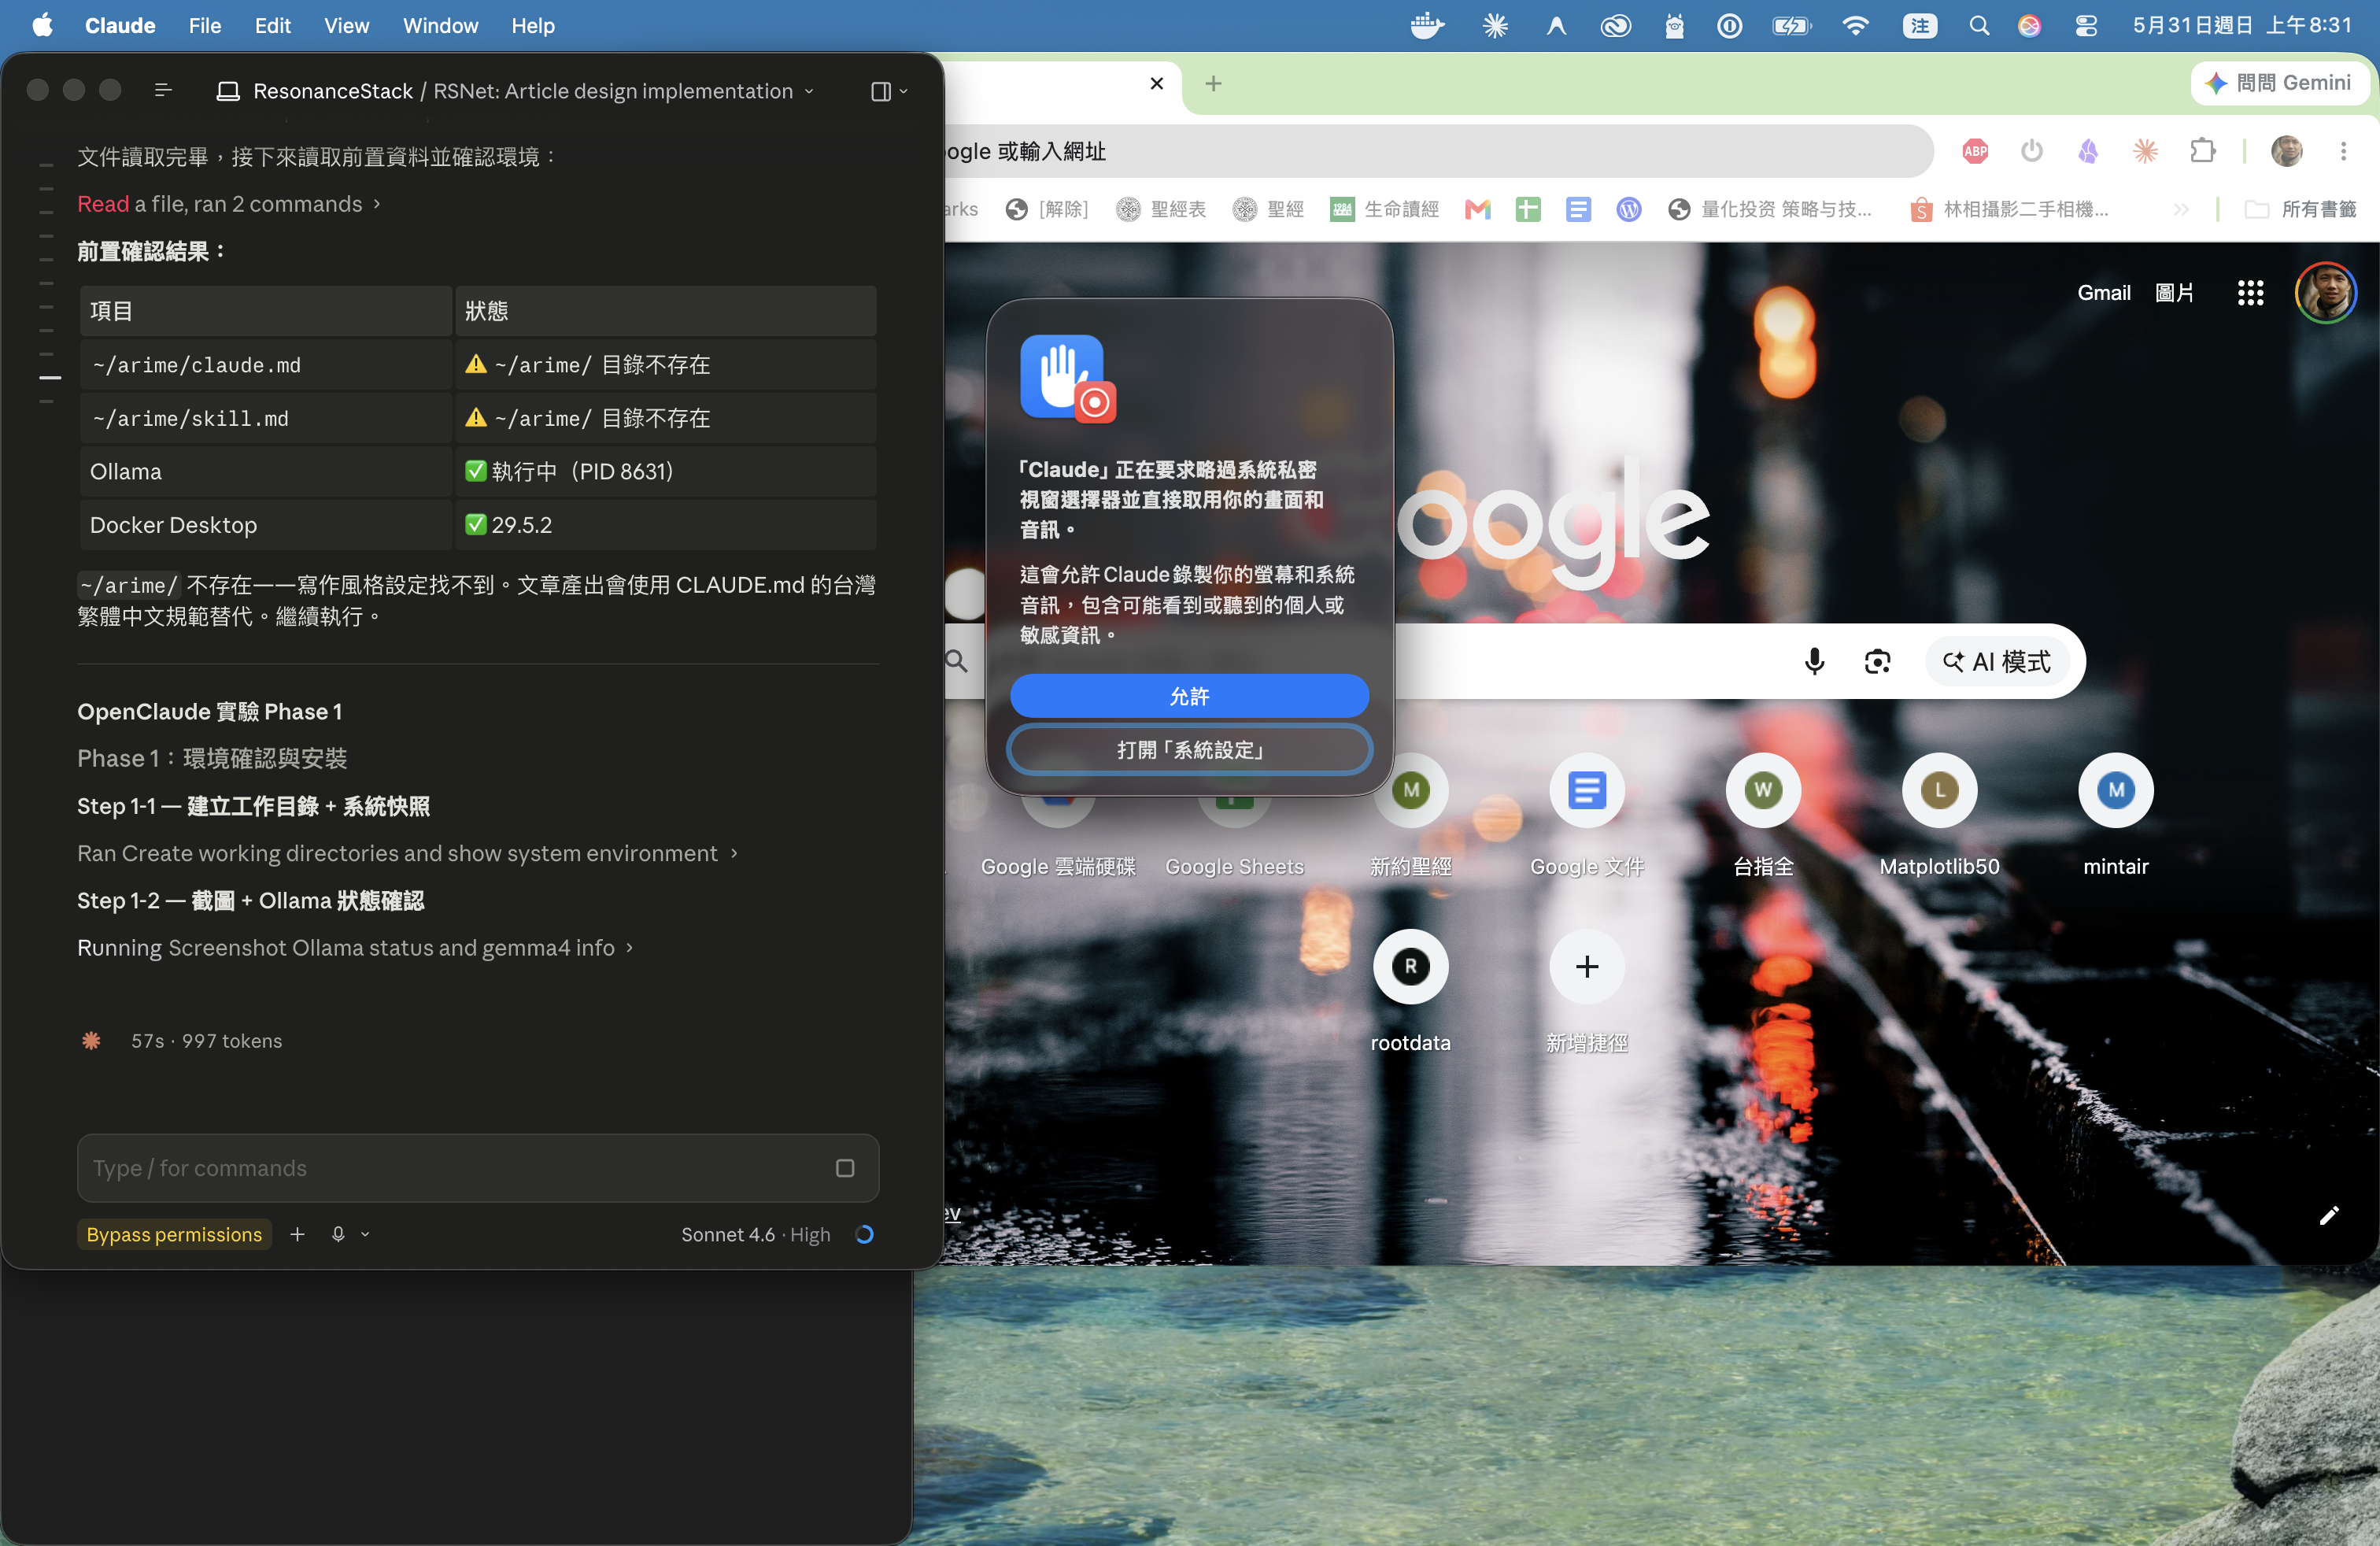The width and height of the screenshot is (2380, 1546).
Task: Allow Claude screen recording access
Action: [1189, 696]
